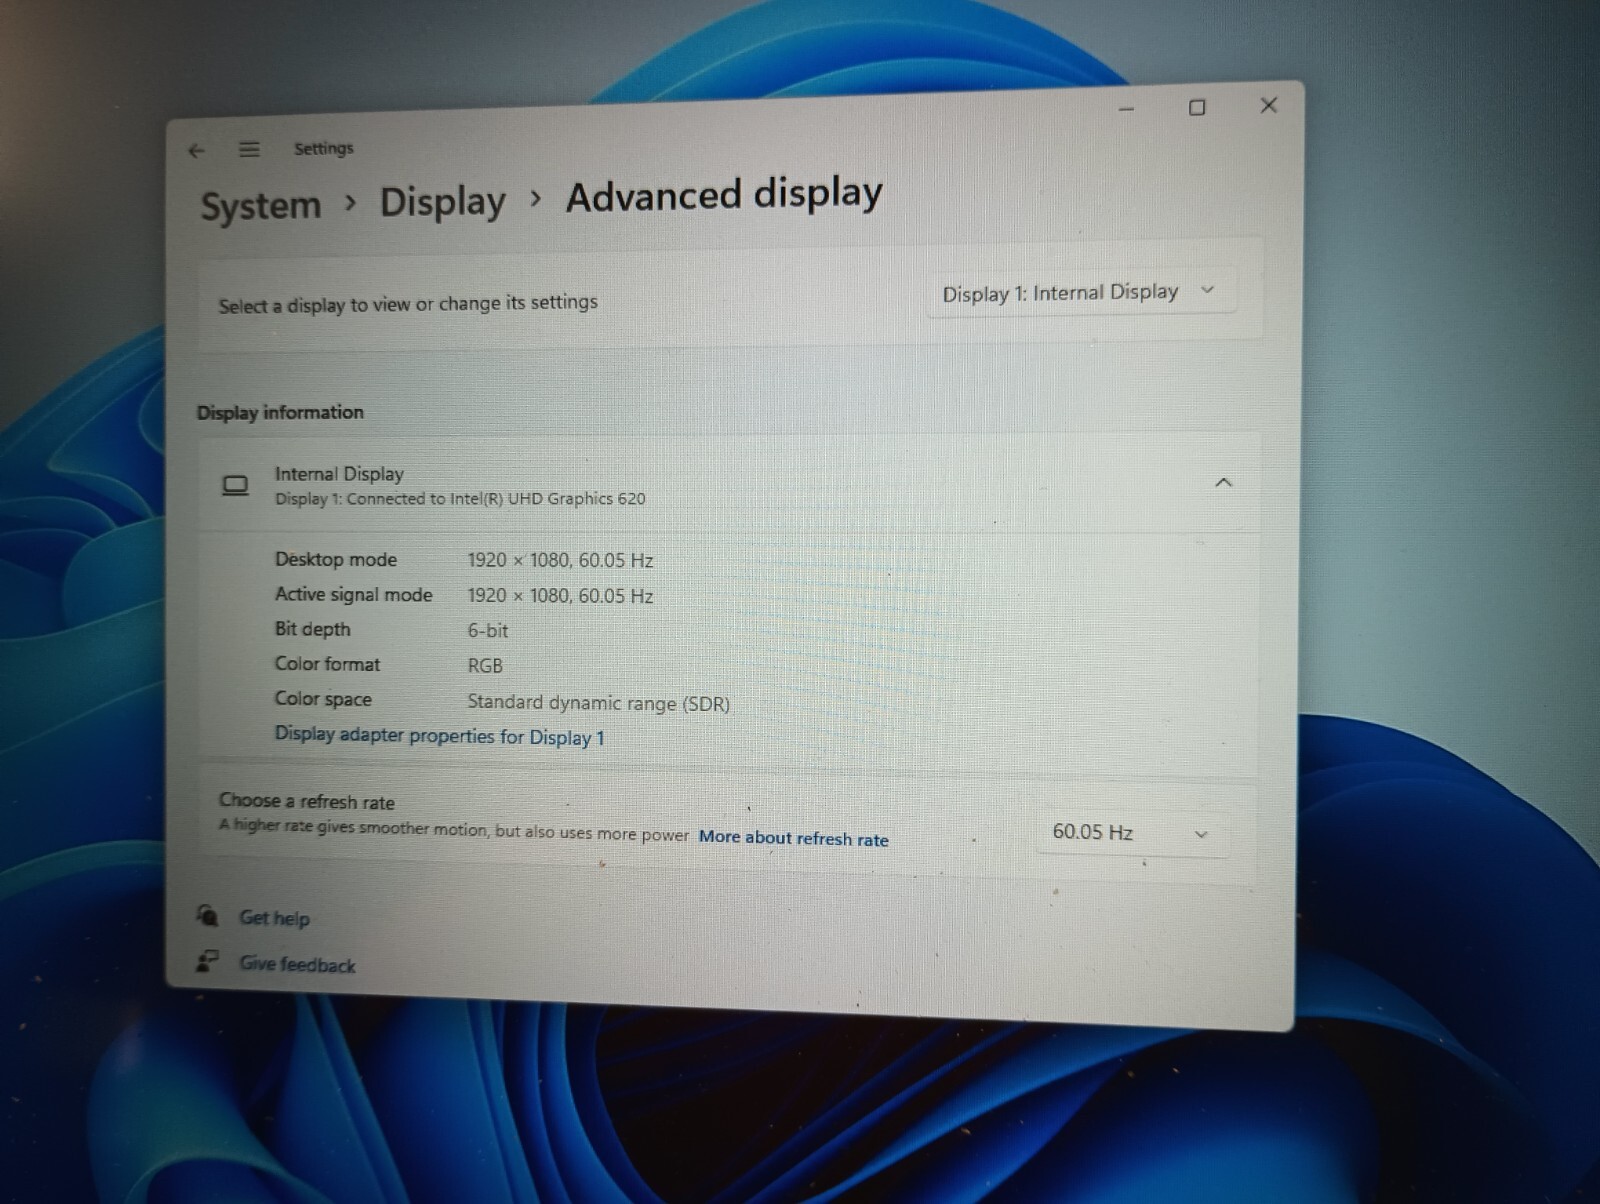Viewport: 1600px width, 1204px height.
Task: Click the Bit depth label
Action: [x=313, y=629]
